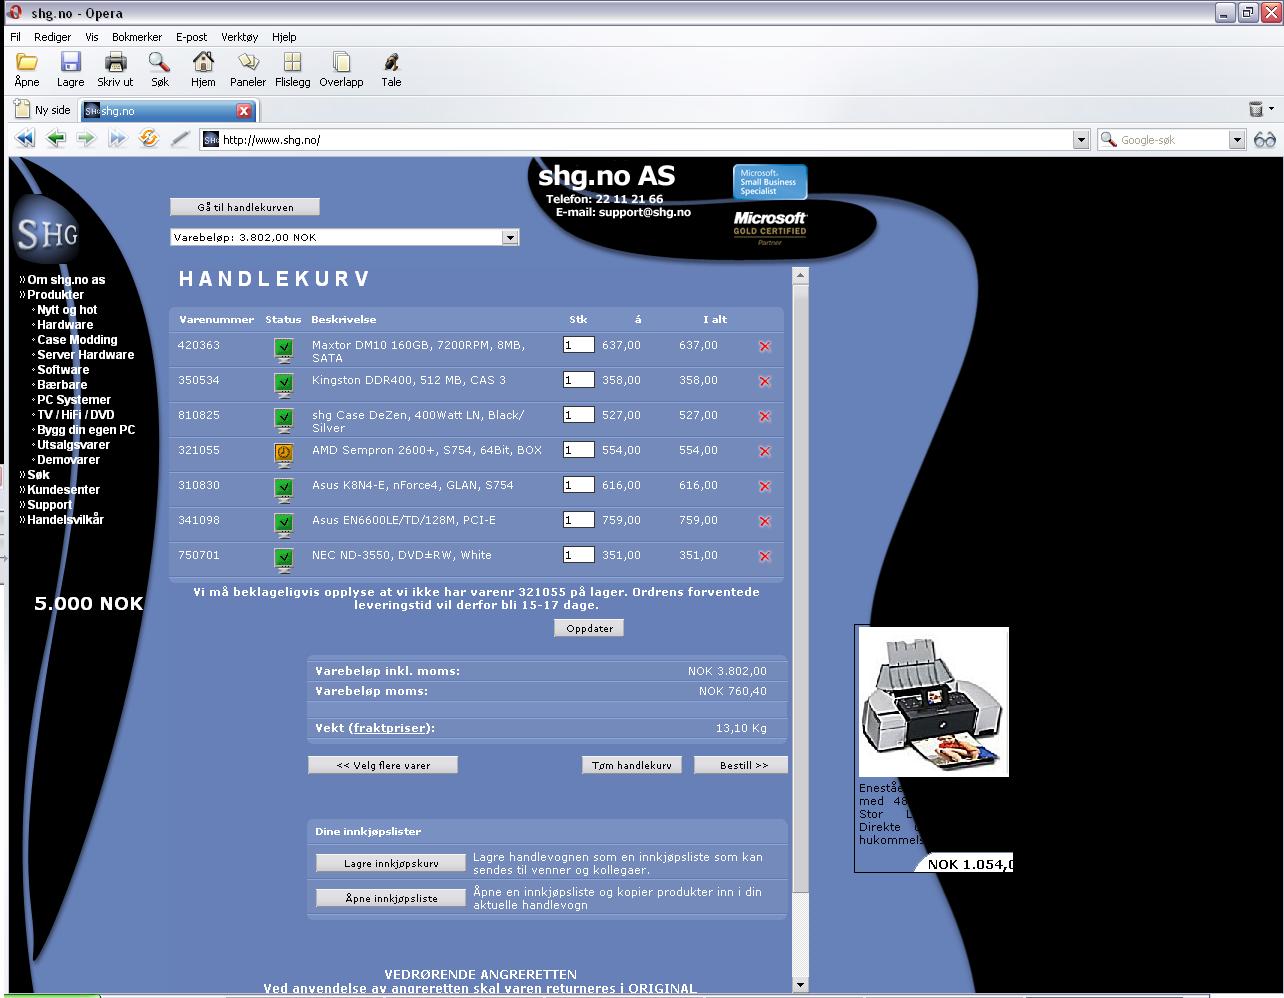
Task: Open the Vis menu
Action: (92, 37)
